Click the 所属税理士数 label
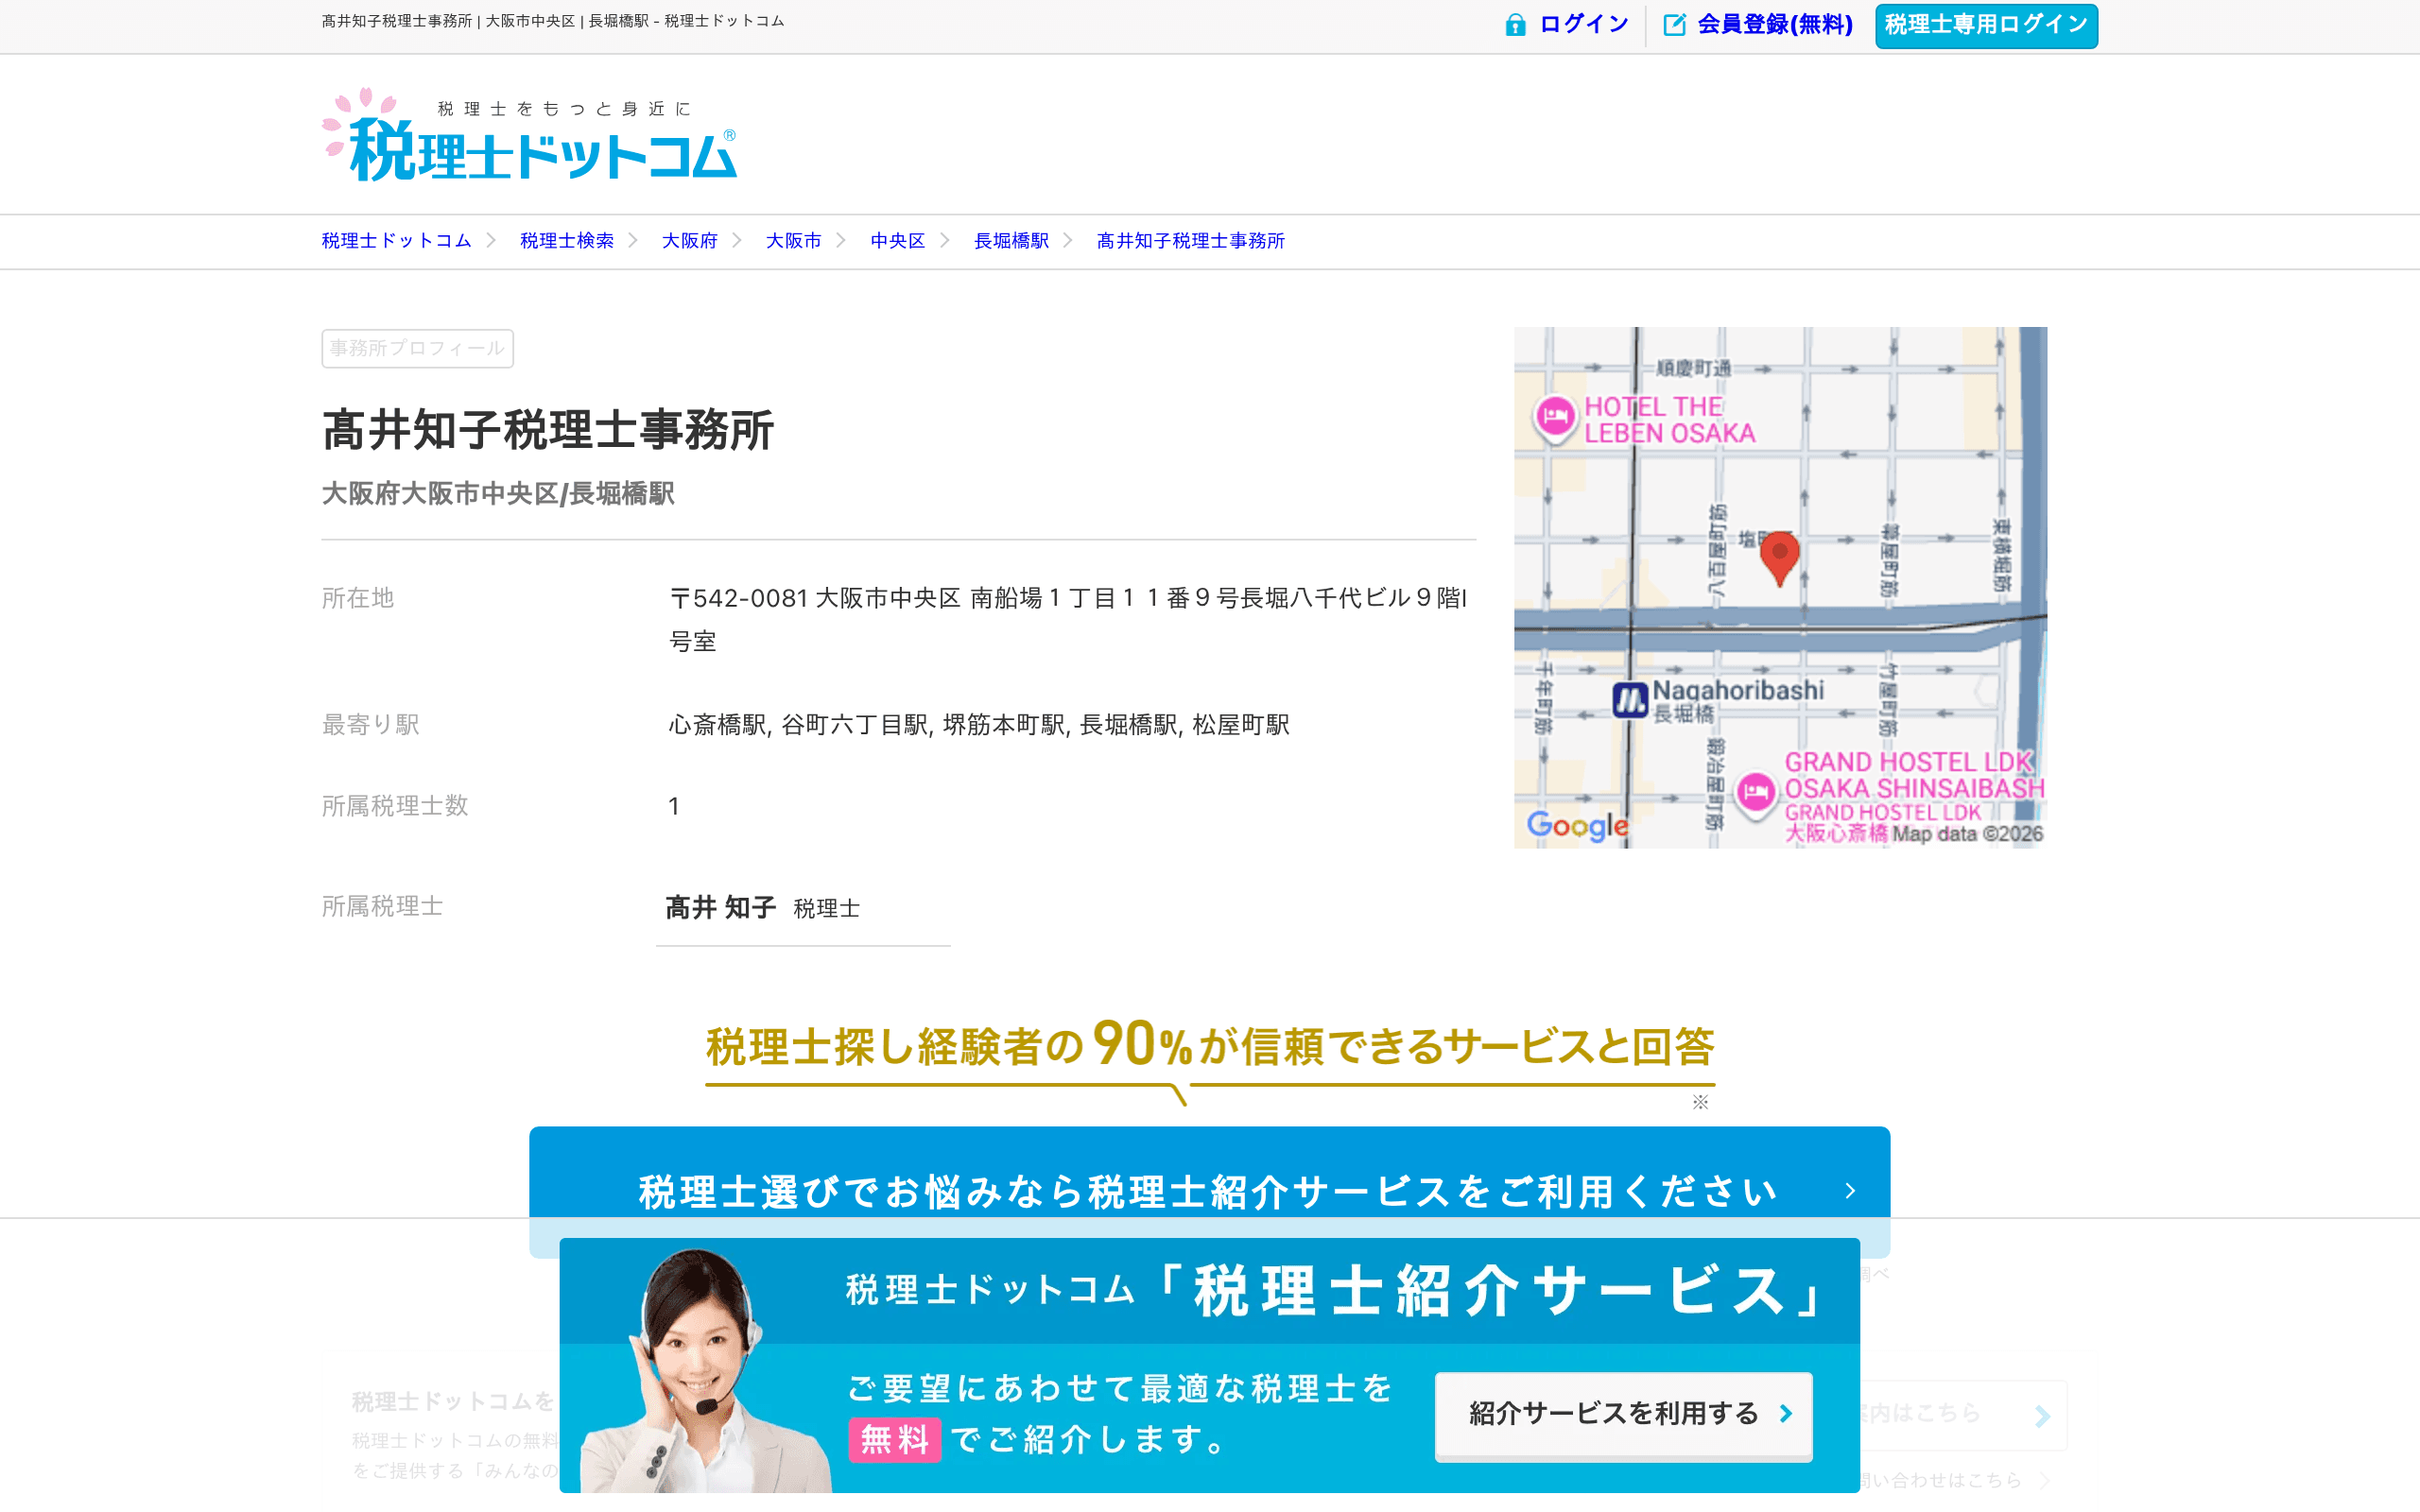2420x1512 pixels. (x=395, y=806)
